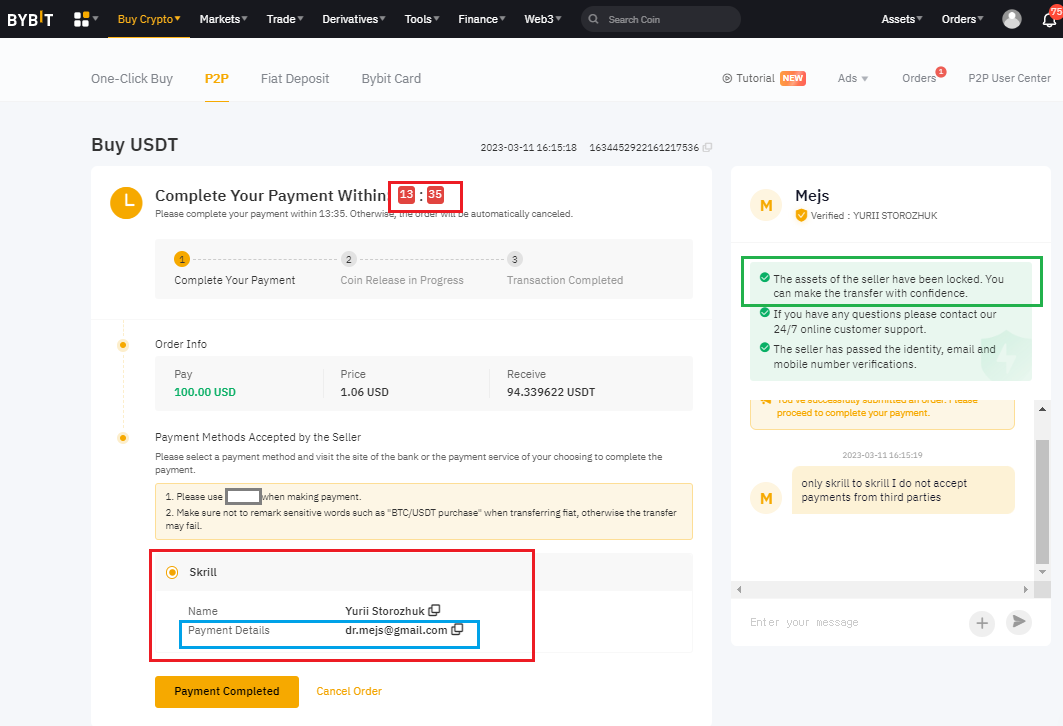The image size is (1063, 726).
Task: Click seller avatar M beside Mejs
Action: click(x=766, y=205)
